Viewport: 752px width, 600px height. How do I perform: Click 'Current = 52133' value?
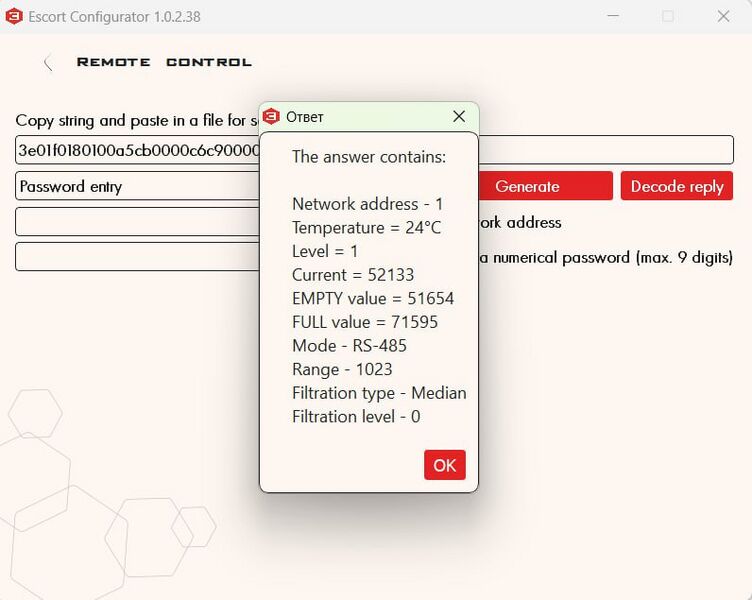point(353,275)
